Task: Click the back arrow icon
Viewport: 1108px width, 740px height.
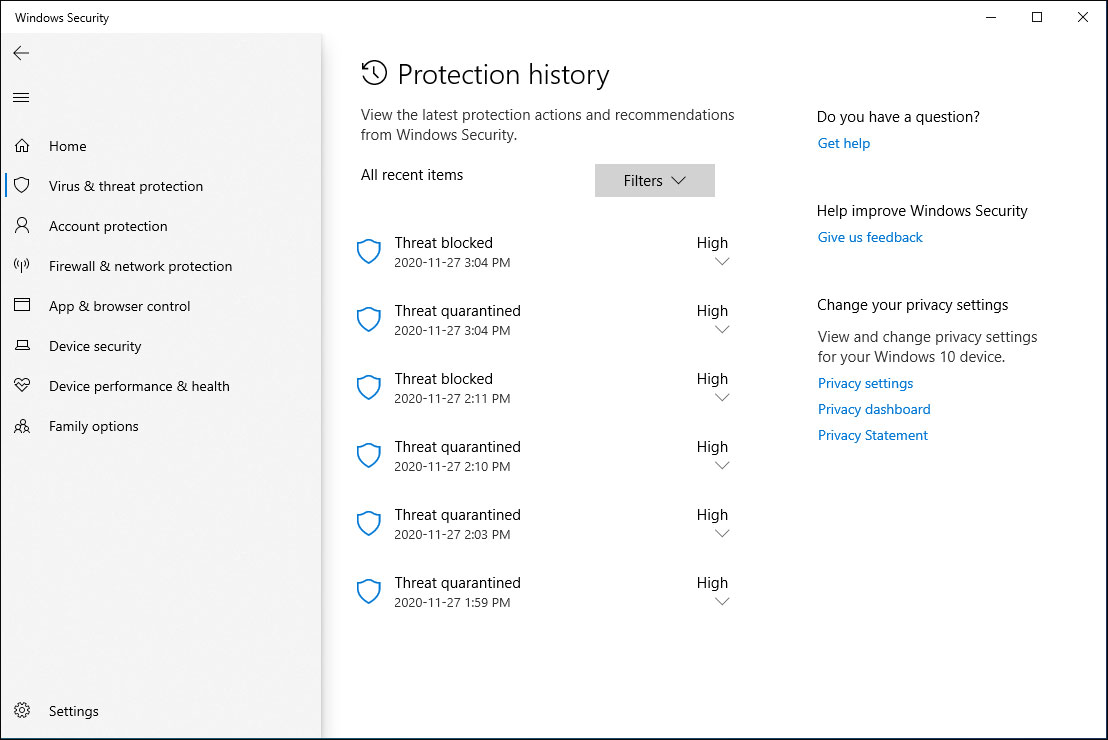Action: (21, 53)
